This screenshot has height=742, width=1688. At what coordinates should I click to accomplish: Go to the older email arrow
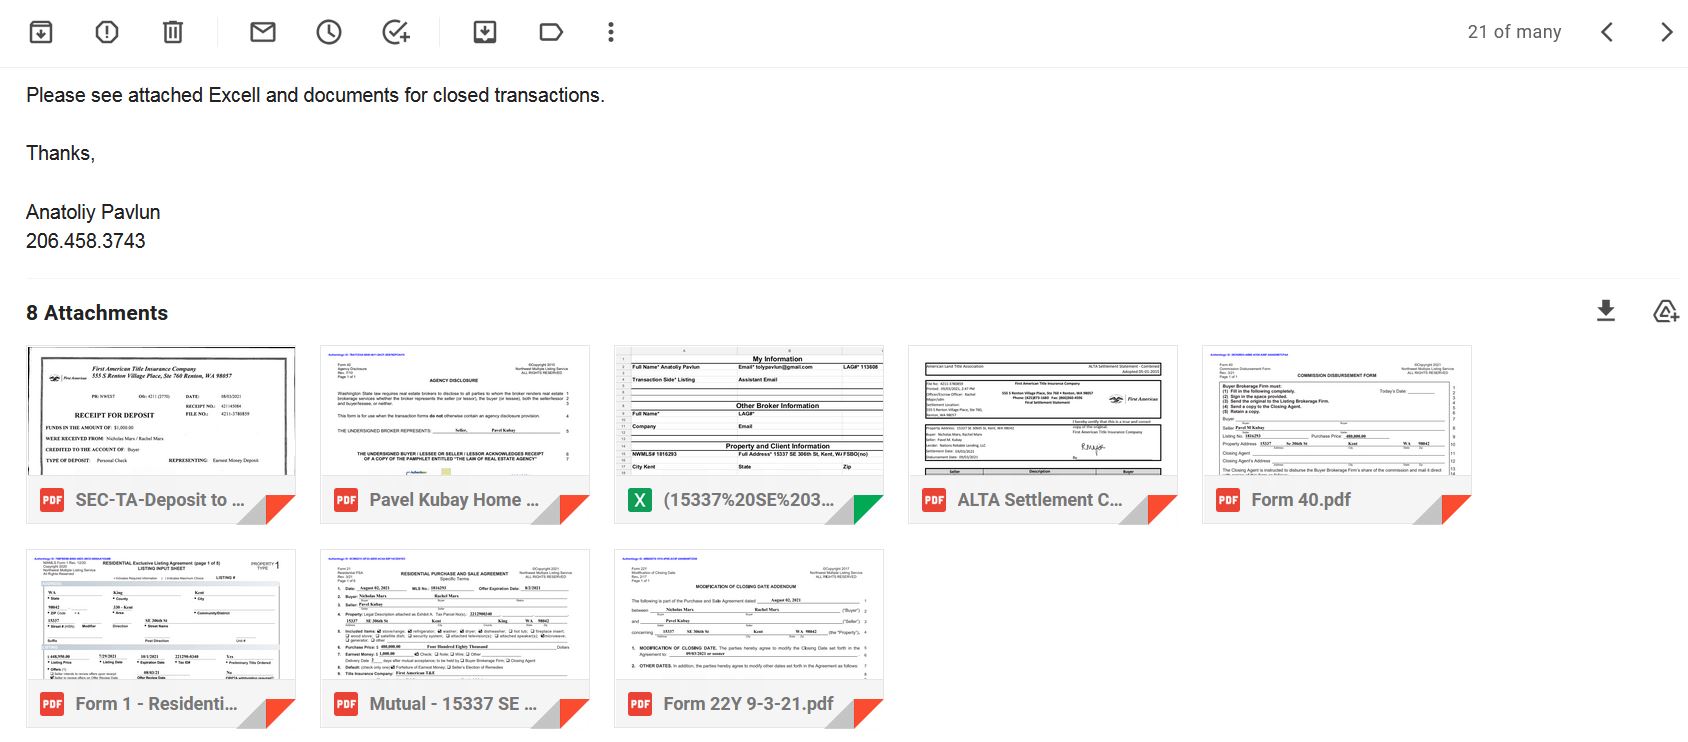1666,32
